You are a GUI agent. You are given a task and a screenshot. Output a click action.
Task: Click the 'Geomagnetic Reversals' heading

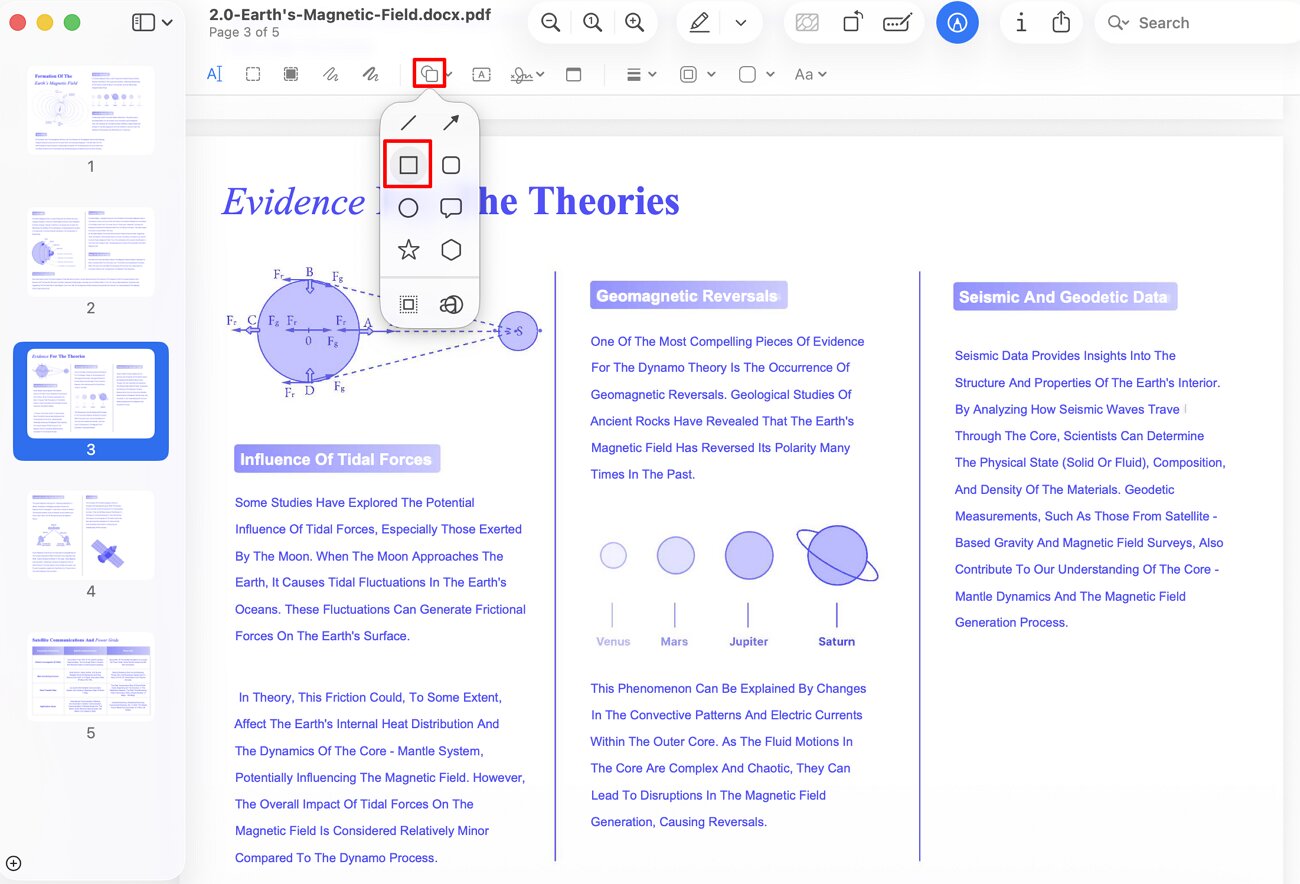(x=688, y=295)
